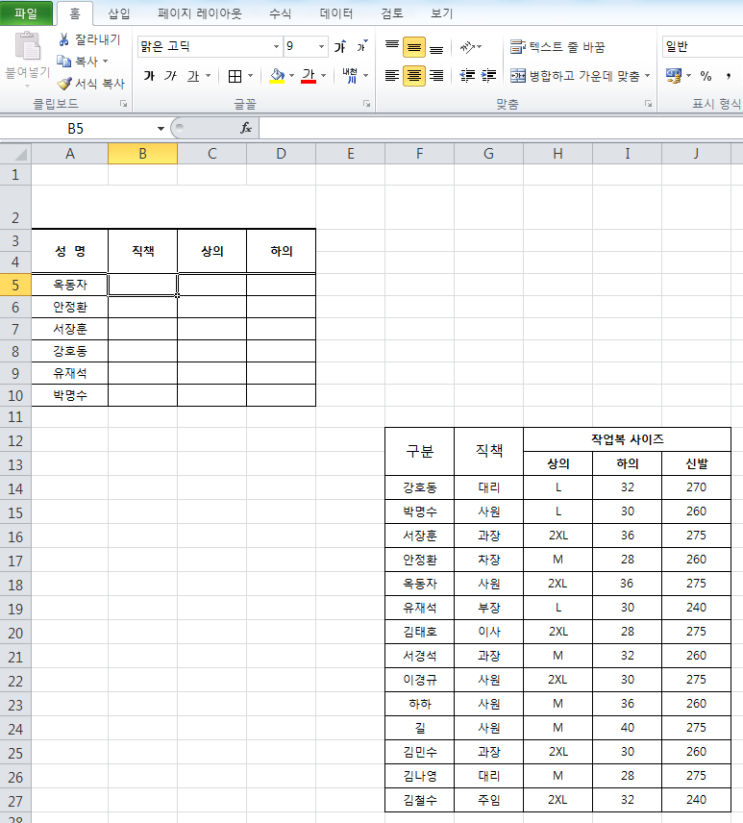Click the 작업복 사이즈 header cell
This screenshot has height=823, width=743.
[x=627, y=439]
